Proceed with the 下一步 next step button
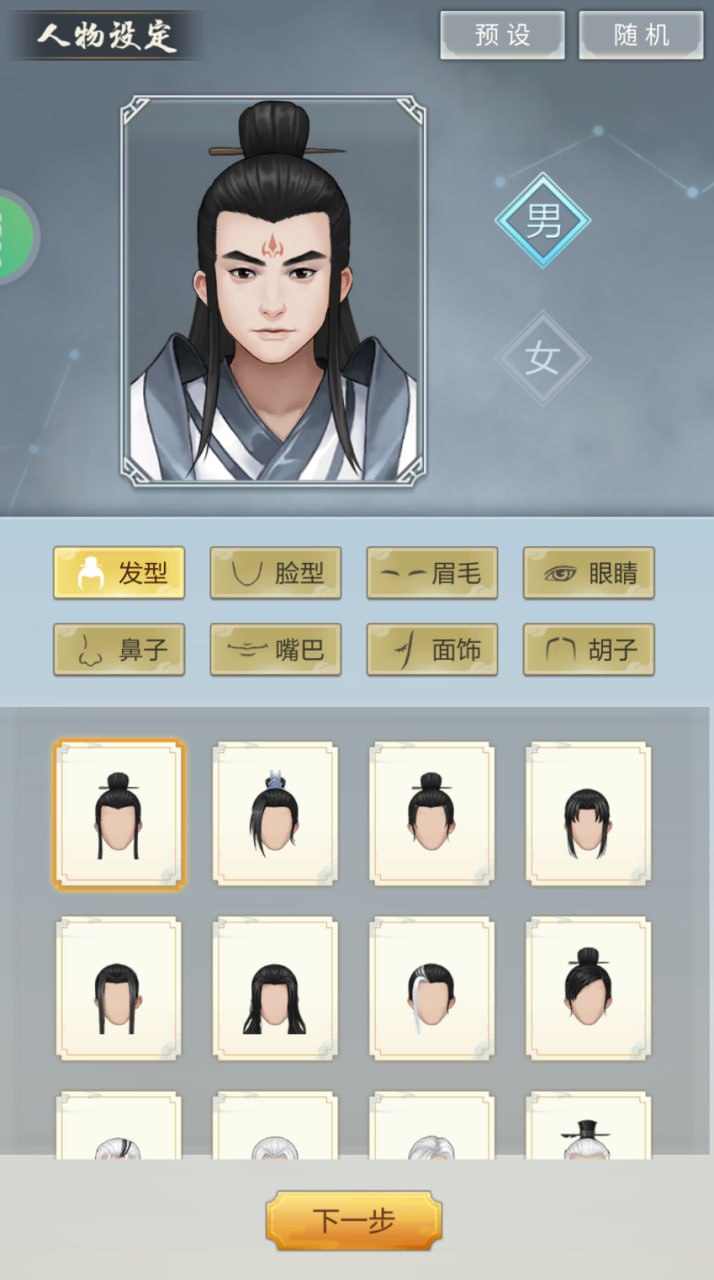Viewport: 714px width, 1280px height. (x=354, y=1220)
